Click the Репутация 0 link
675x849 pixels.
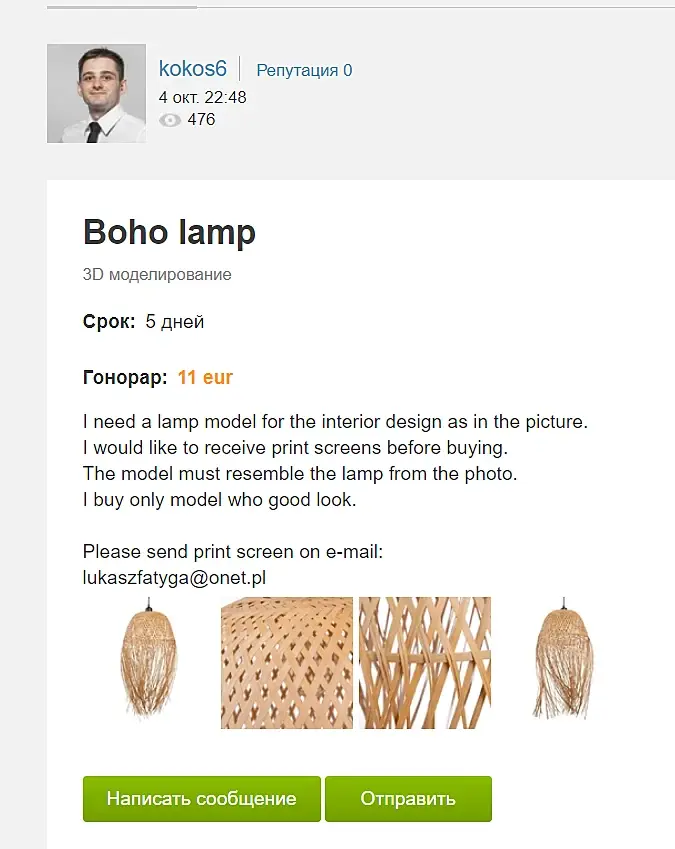(x=304, y=70)
